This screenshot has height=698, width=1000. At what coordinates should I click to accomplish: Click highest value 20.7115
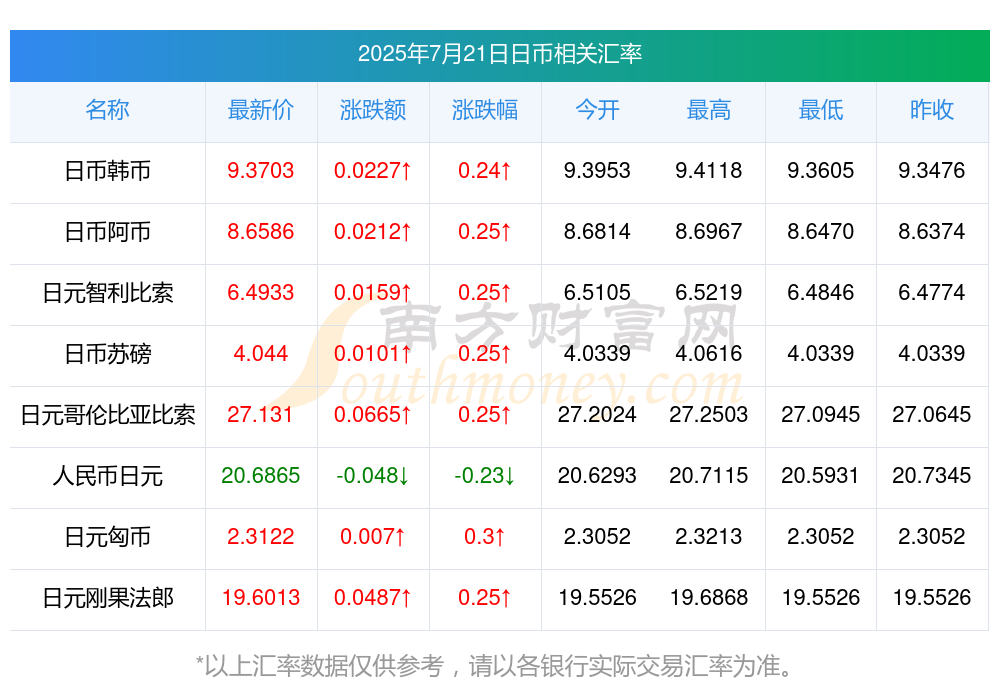[709, 475]
